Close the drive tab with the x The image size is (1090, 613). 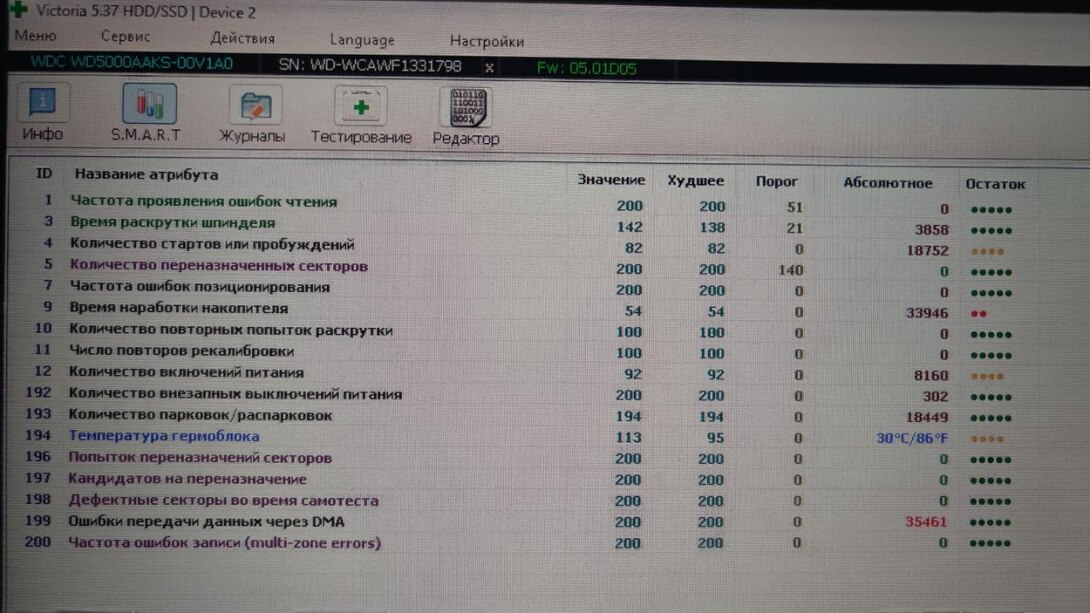489,67
